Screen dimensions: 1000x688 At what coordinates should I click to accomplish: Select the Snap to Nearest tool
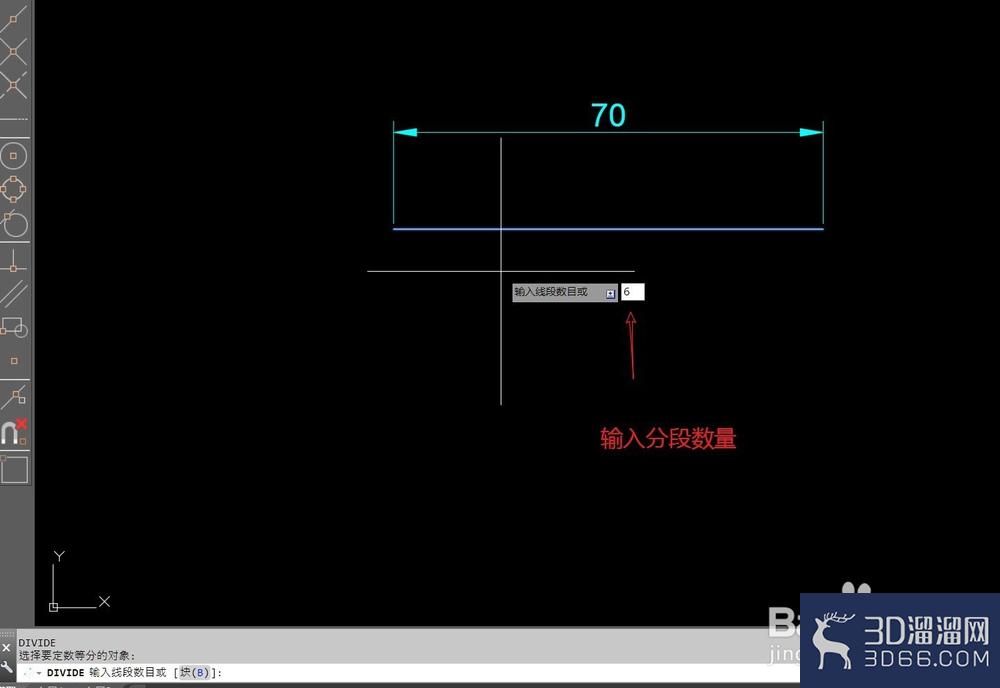click(13, 397)
